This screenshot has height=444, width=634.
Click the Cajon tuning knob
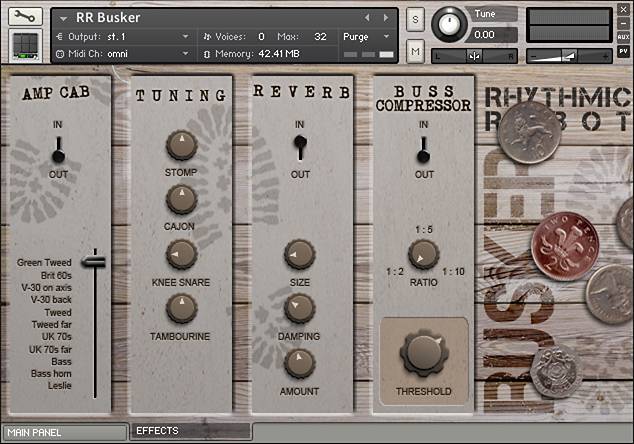pos(182,199)
